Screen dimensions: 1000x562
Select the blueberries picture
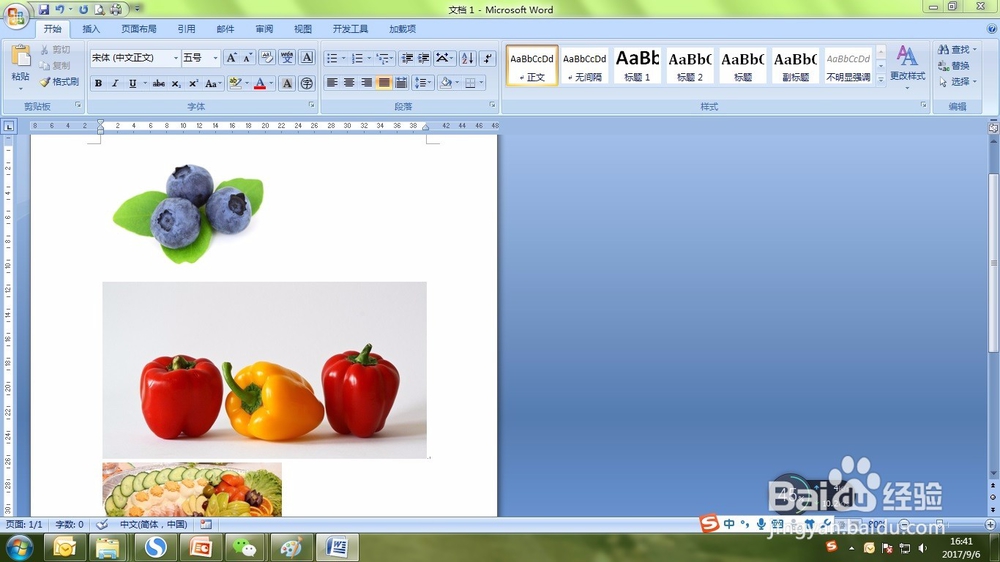188,212
